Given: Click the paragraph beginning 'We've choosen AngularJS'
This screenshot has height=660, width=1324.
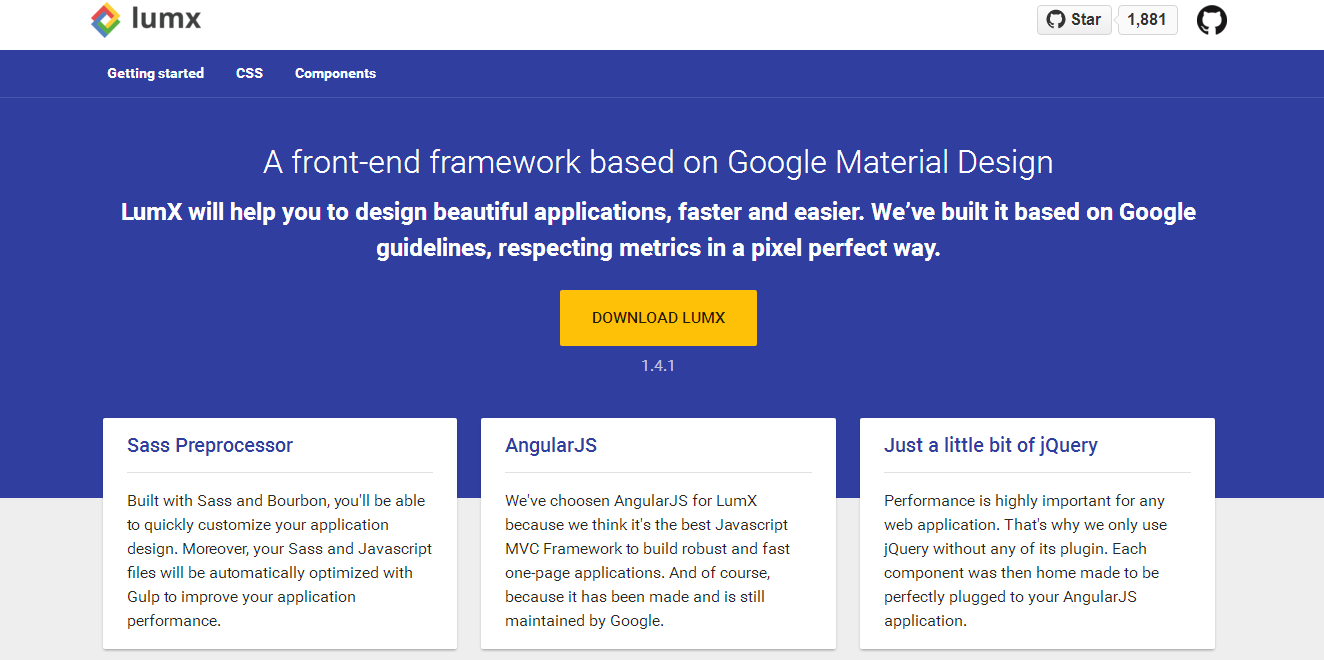Looking at the screenshot, I should point(648,560).
